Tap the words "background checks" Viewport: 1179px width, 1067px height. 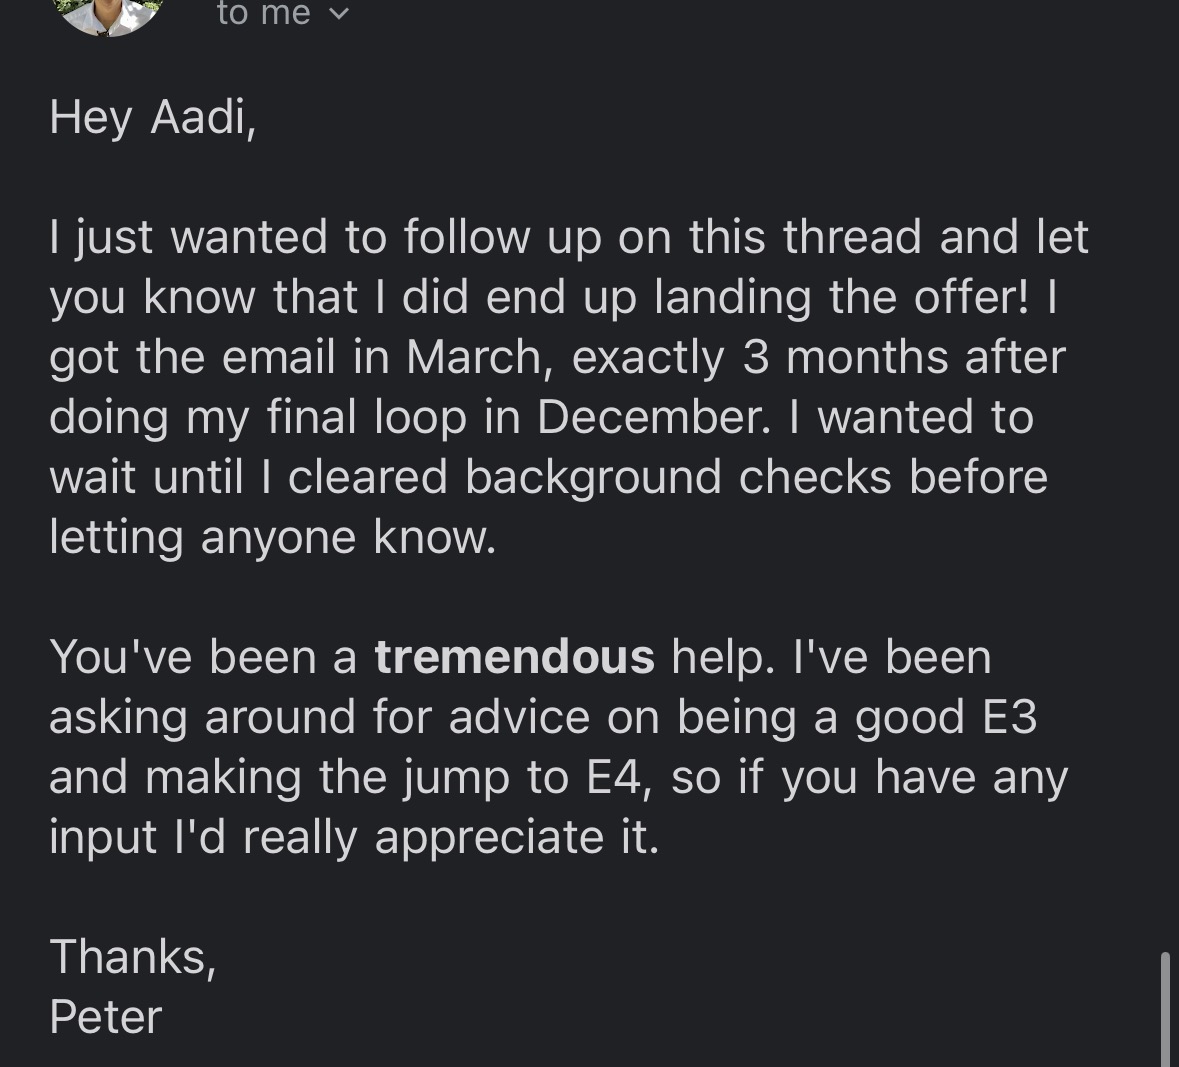pos(678,477)
